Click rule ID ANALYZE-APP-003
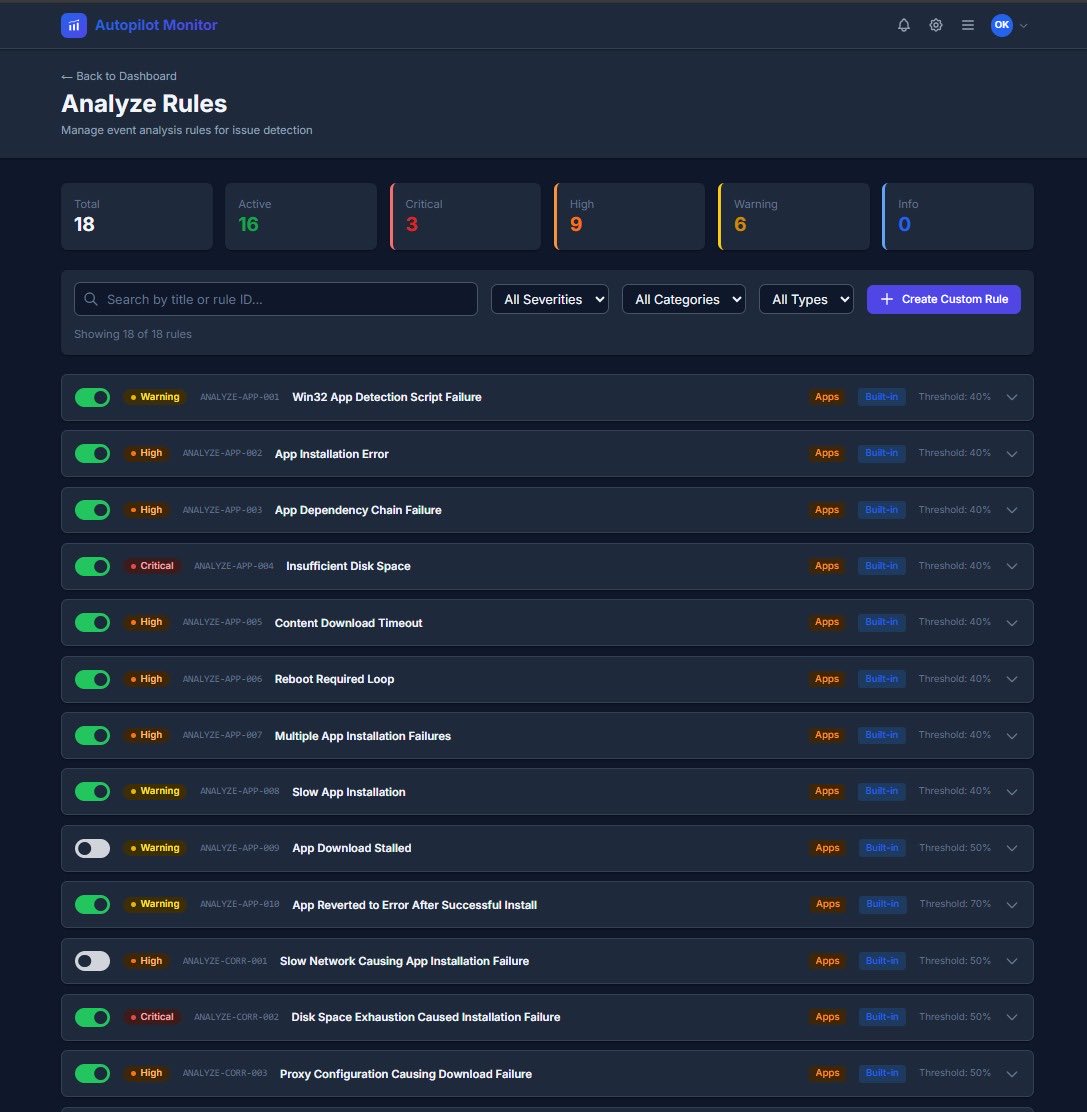This screenshot has height=1112, width=1087. click(x=222, y=510)
